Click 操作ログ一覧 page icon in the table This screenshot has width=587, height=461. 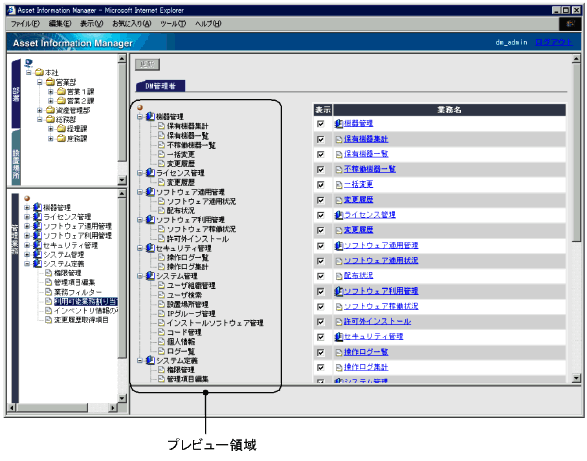pos(339,352)
